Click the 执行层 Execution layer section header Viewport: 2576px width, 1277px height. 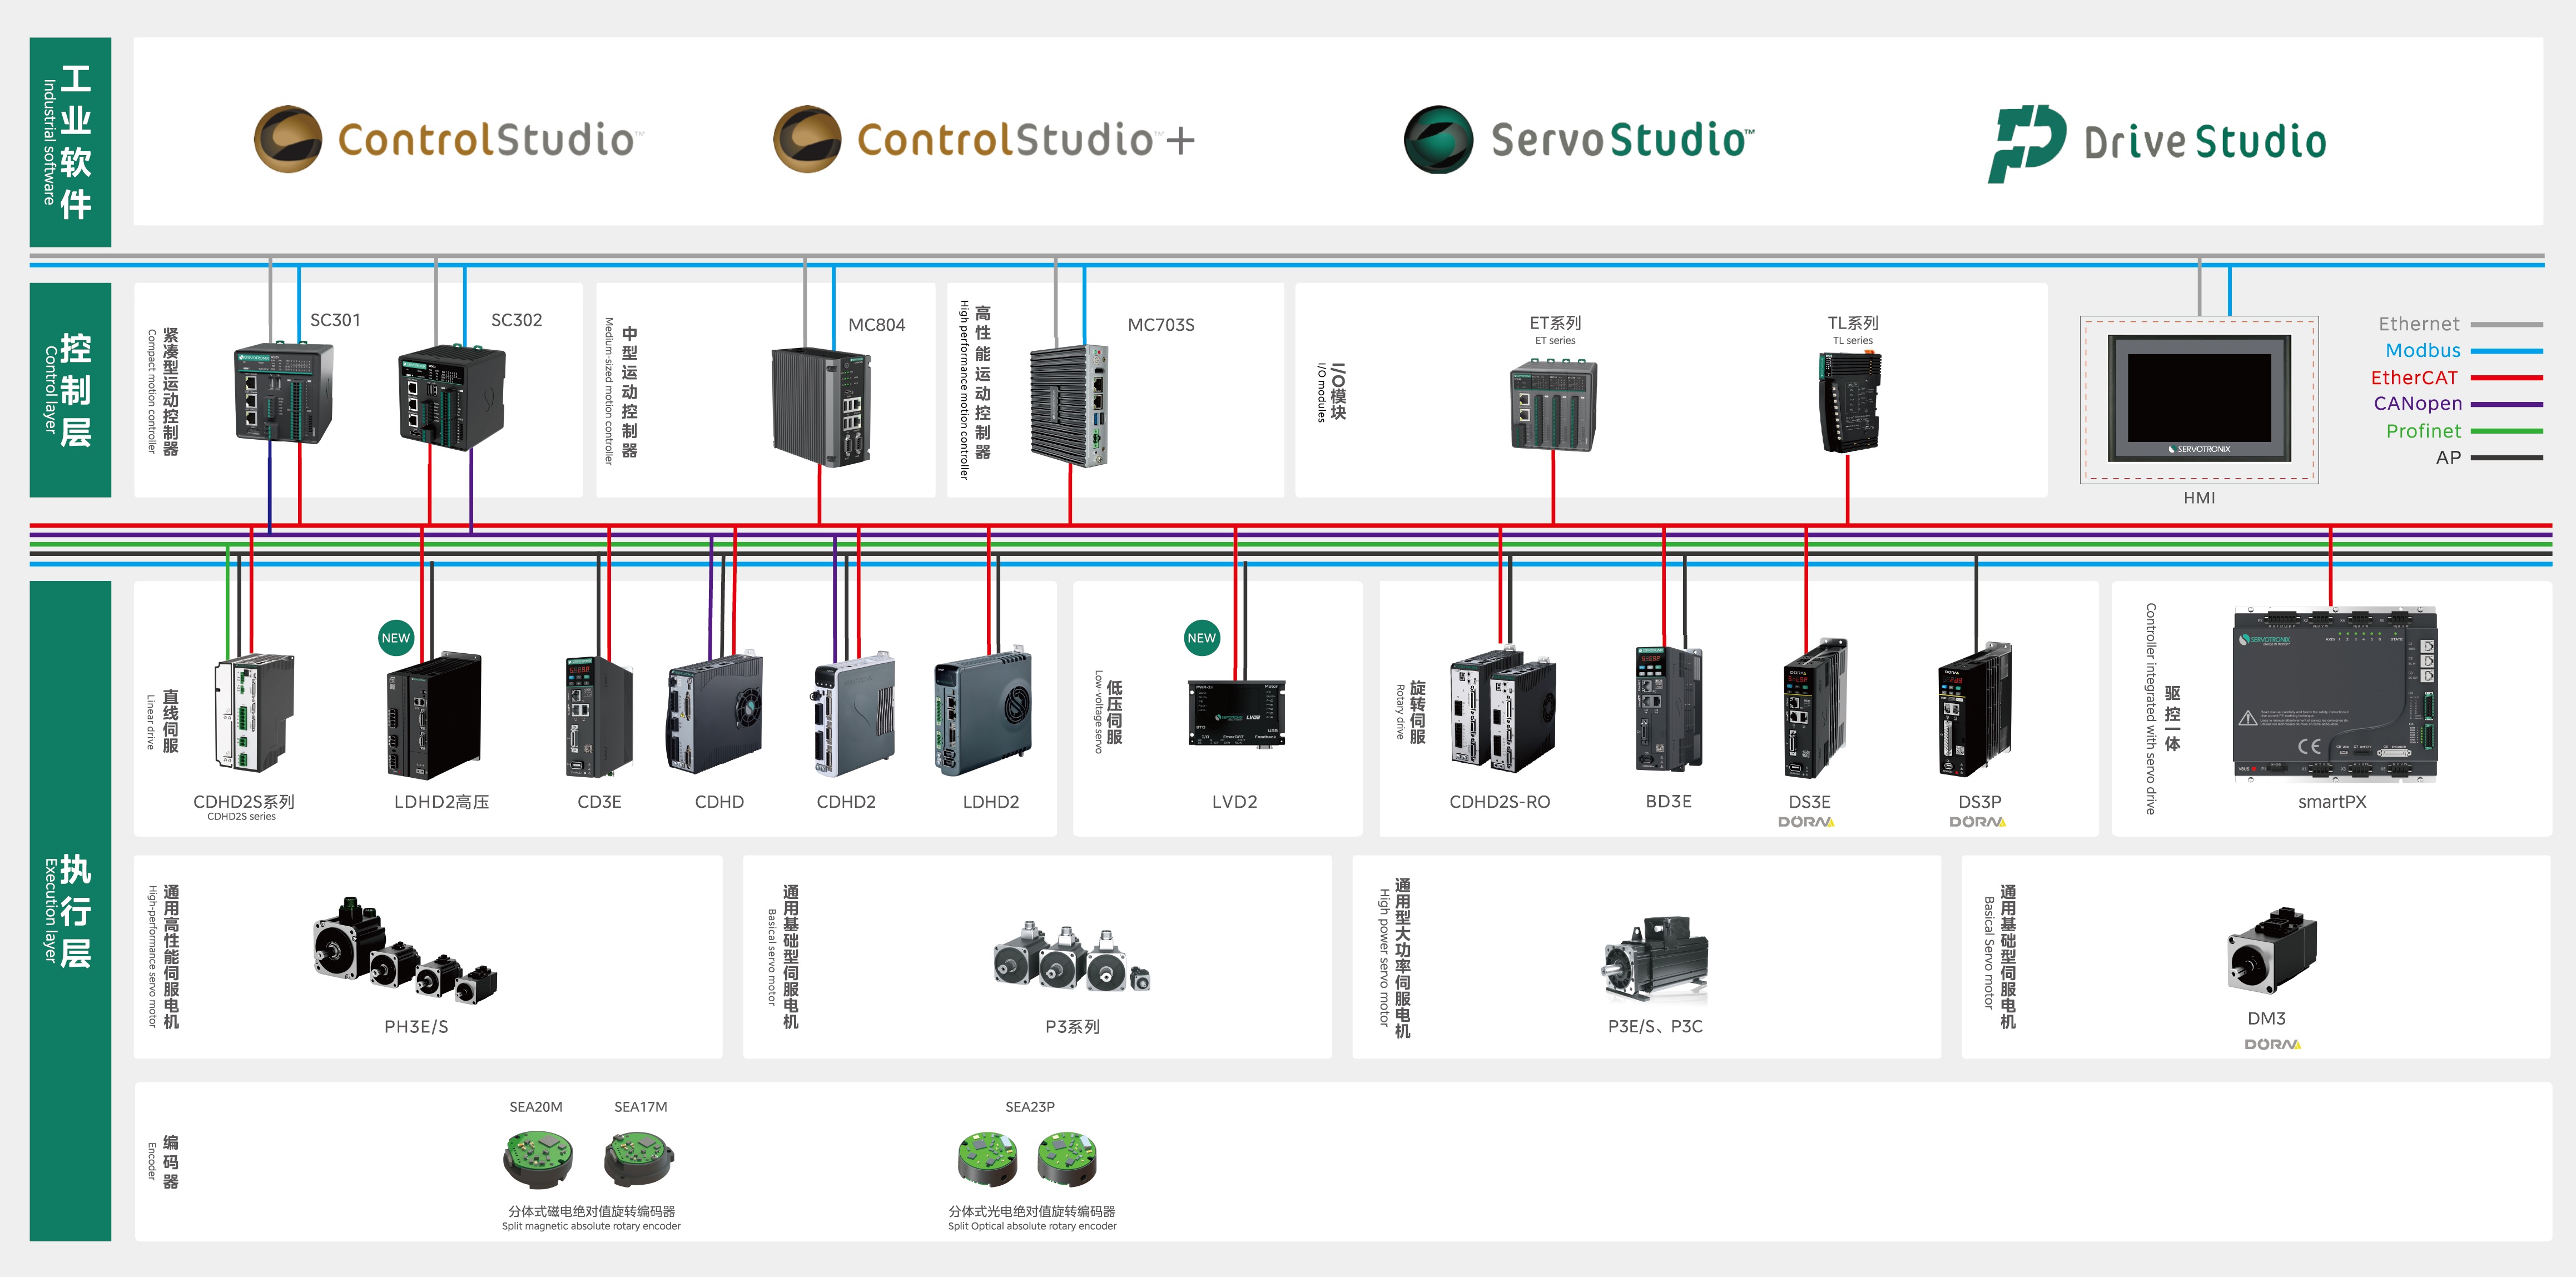(70, 911)
